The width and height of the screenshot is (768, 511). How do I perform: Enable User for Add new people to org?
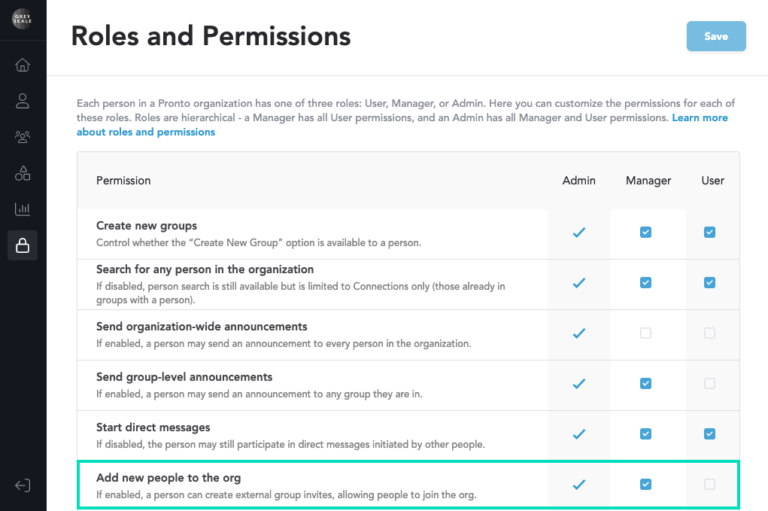pyautogui.click(x=709, y=485)
